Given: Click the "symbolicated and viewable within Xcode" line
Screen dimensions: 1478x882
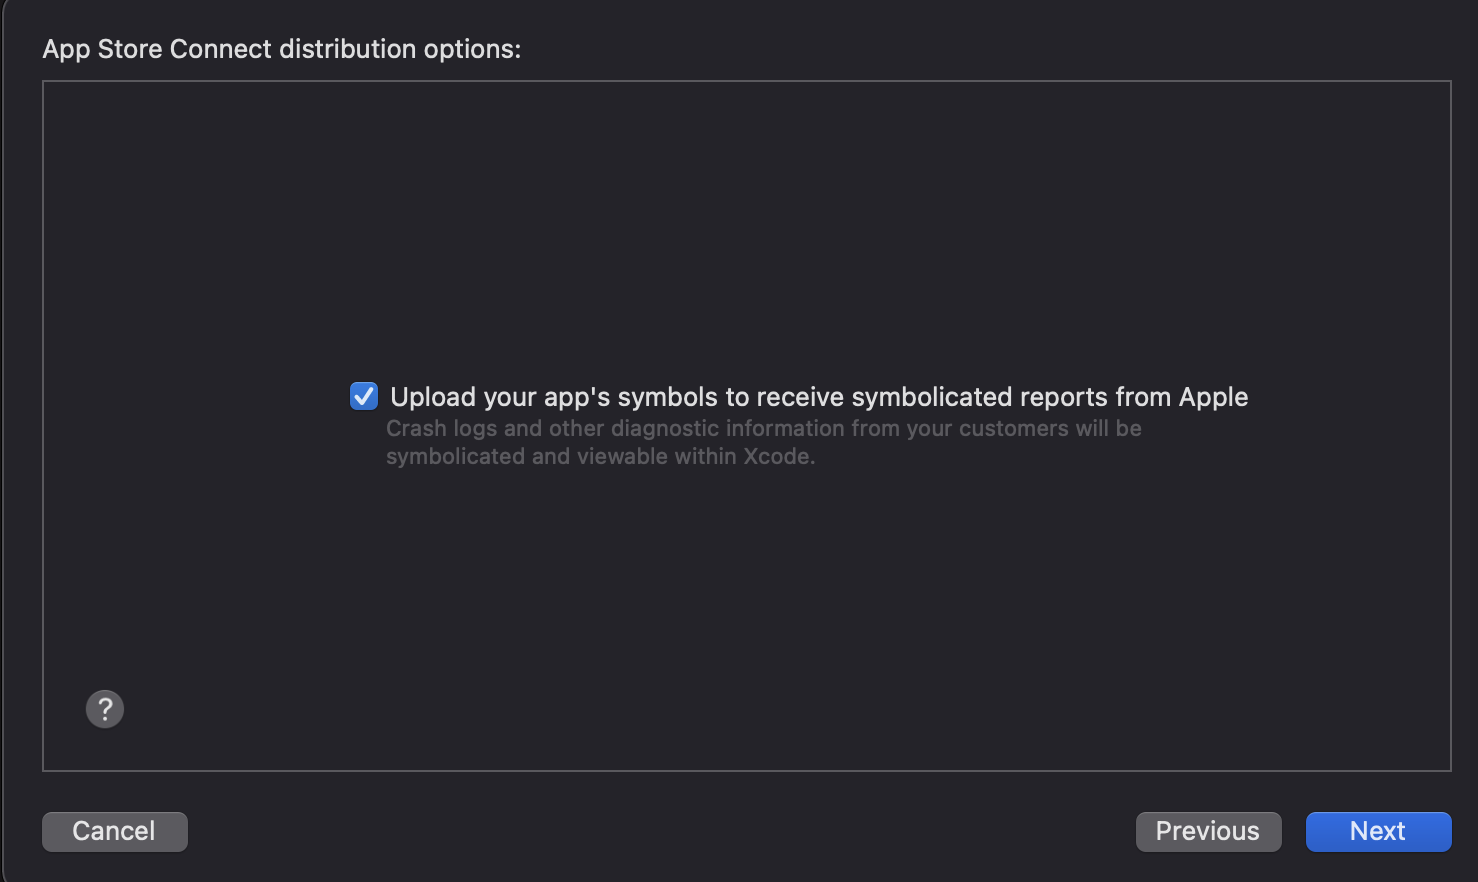Looking at the screenshot, I should (x=600, y=457).
